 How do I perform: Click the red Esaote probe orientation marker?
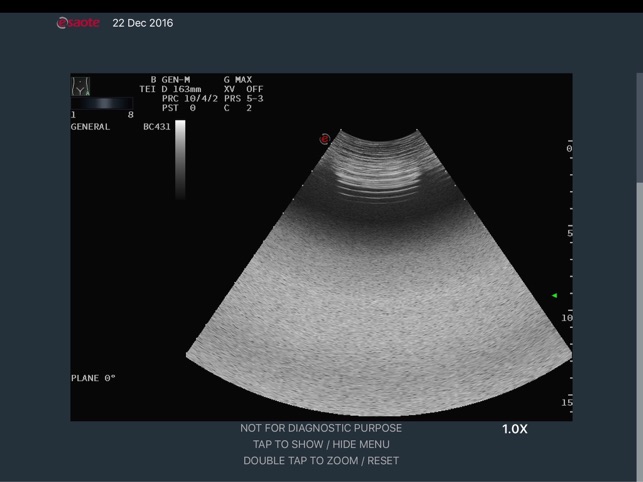pyautogui.click(x=324, y=139)
